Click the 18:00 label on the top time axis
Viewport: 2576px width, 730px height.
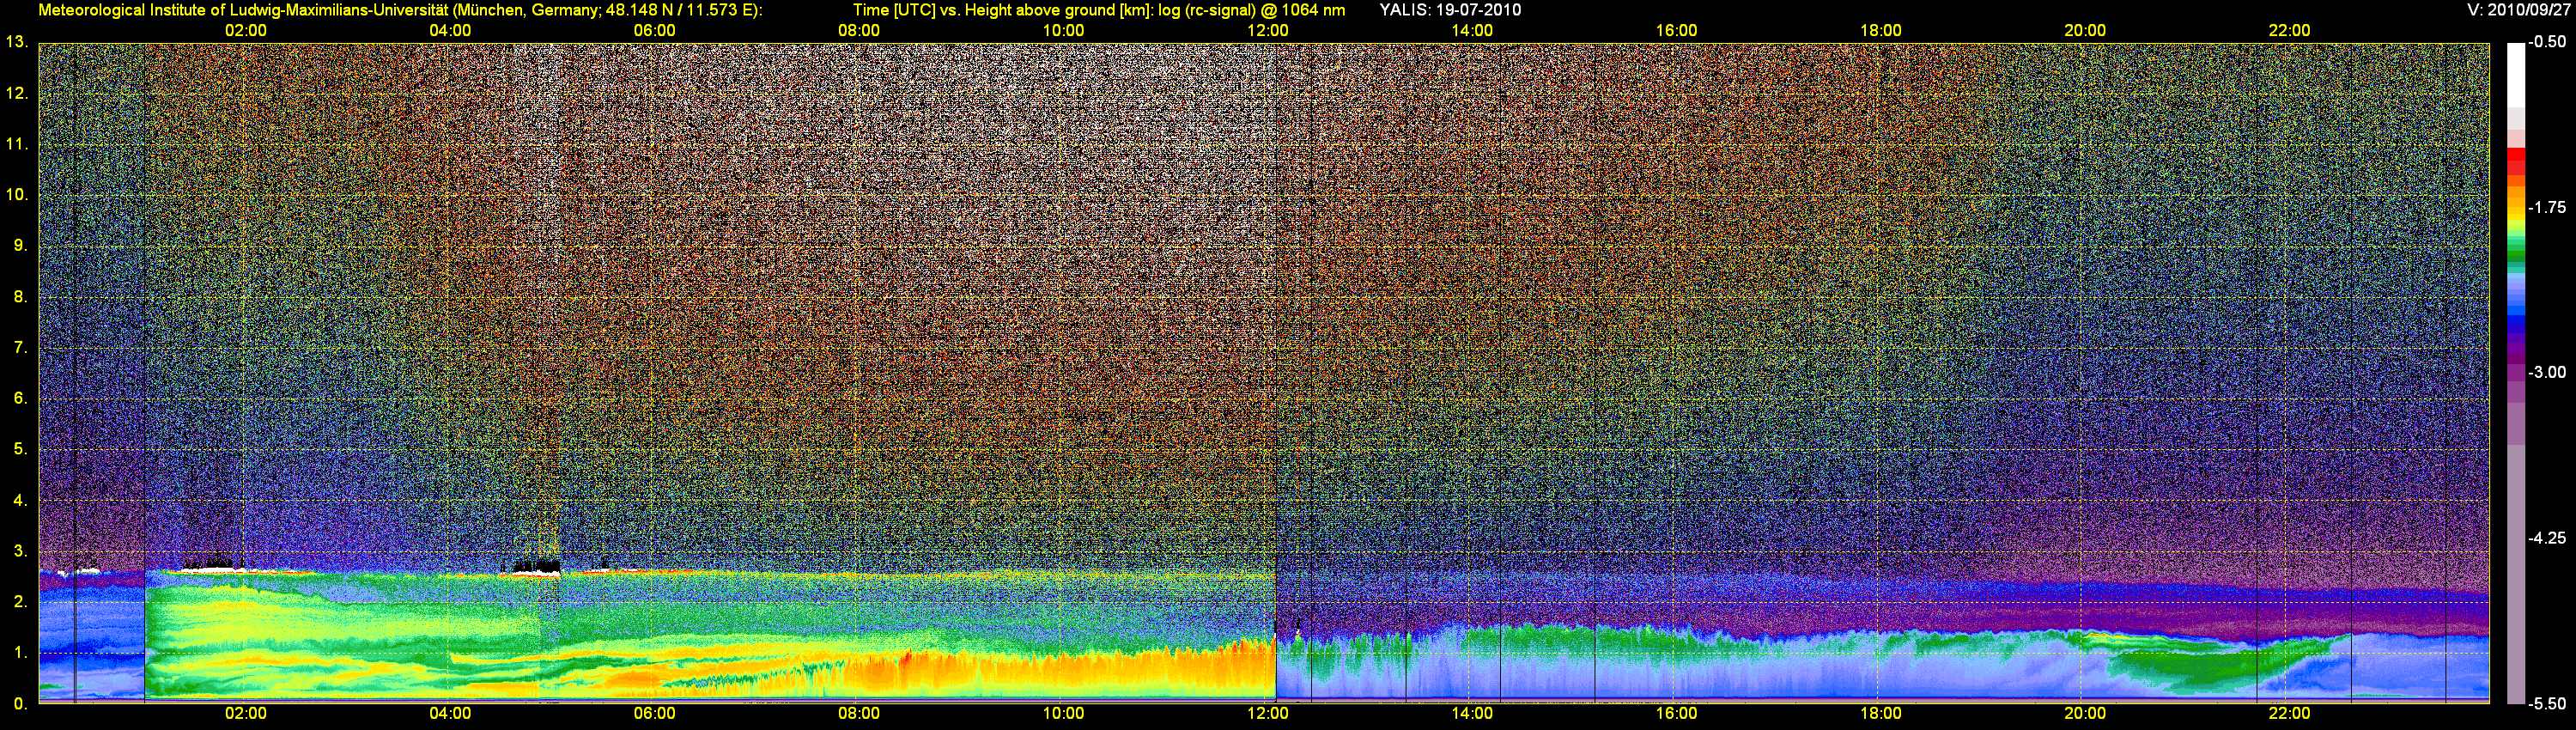1881,31
